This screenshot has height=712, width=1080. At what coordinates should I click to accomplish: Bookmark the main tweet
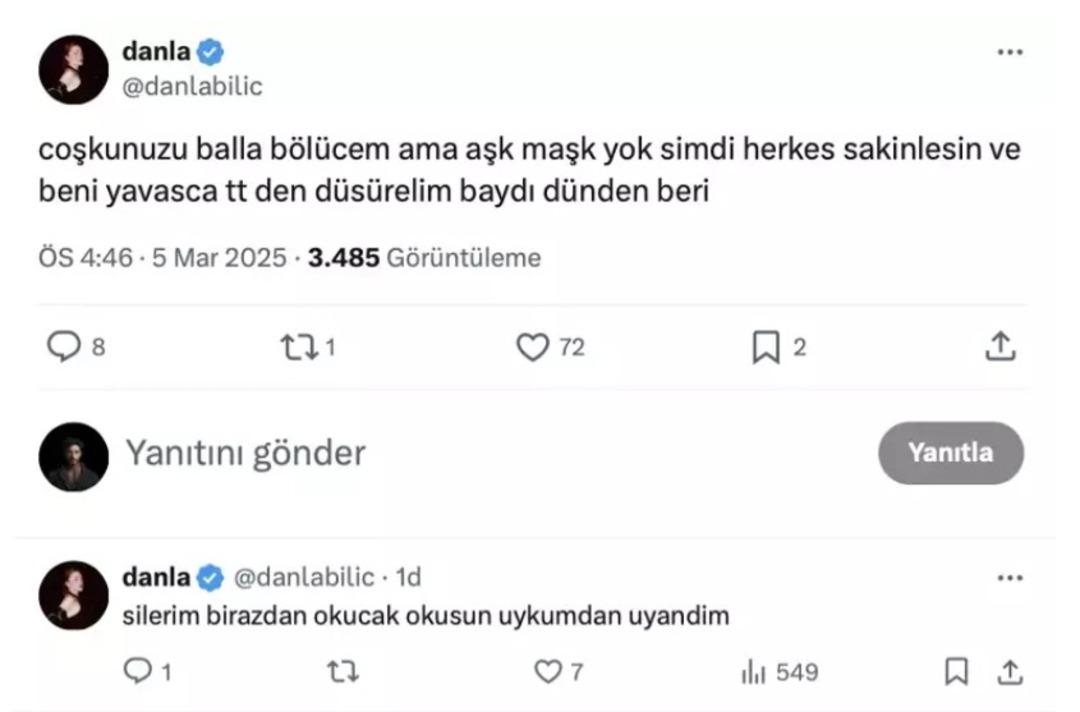766,347
